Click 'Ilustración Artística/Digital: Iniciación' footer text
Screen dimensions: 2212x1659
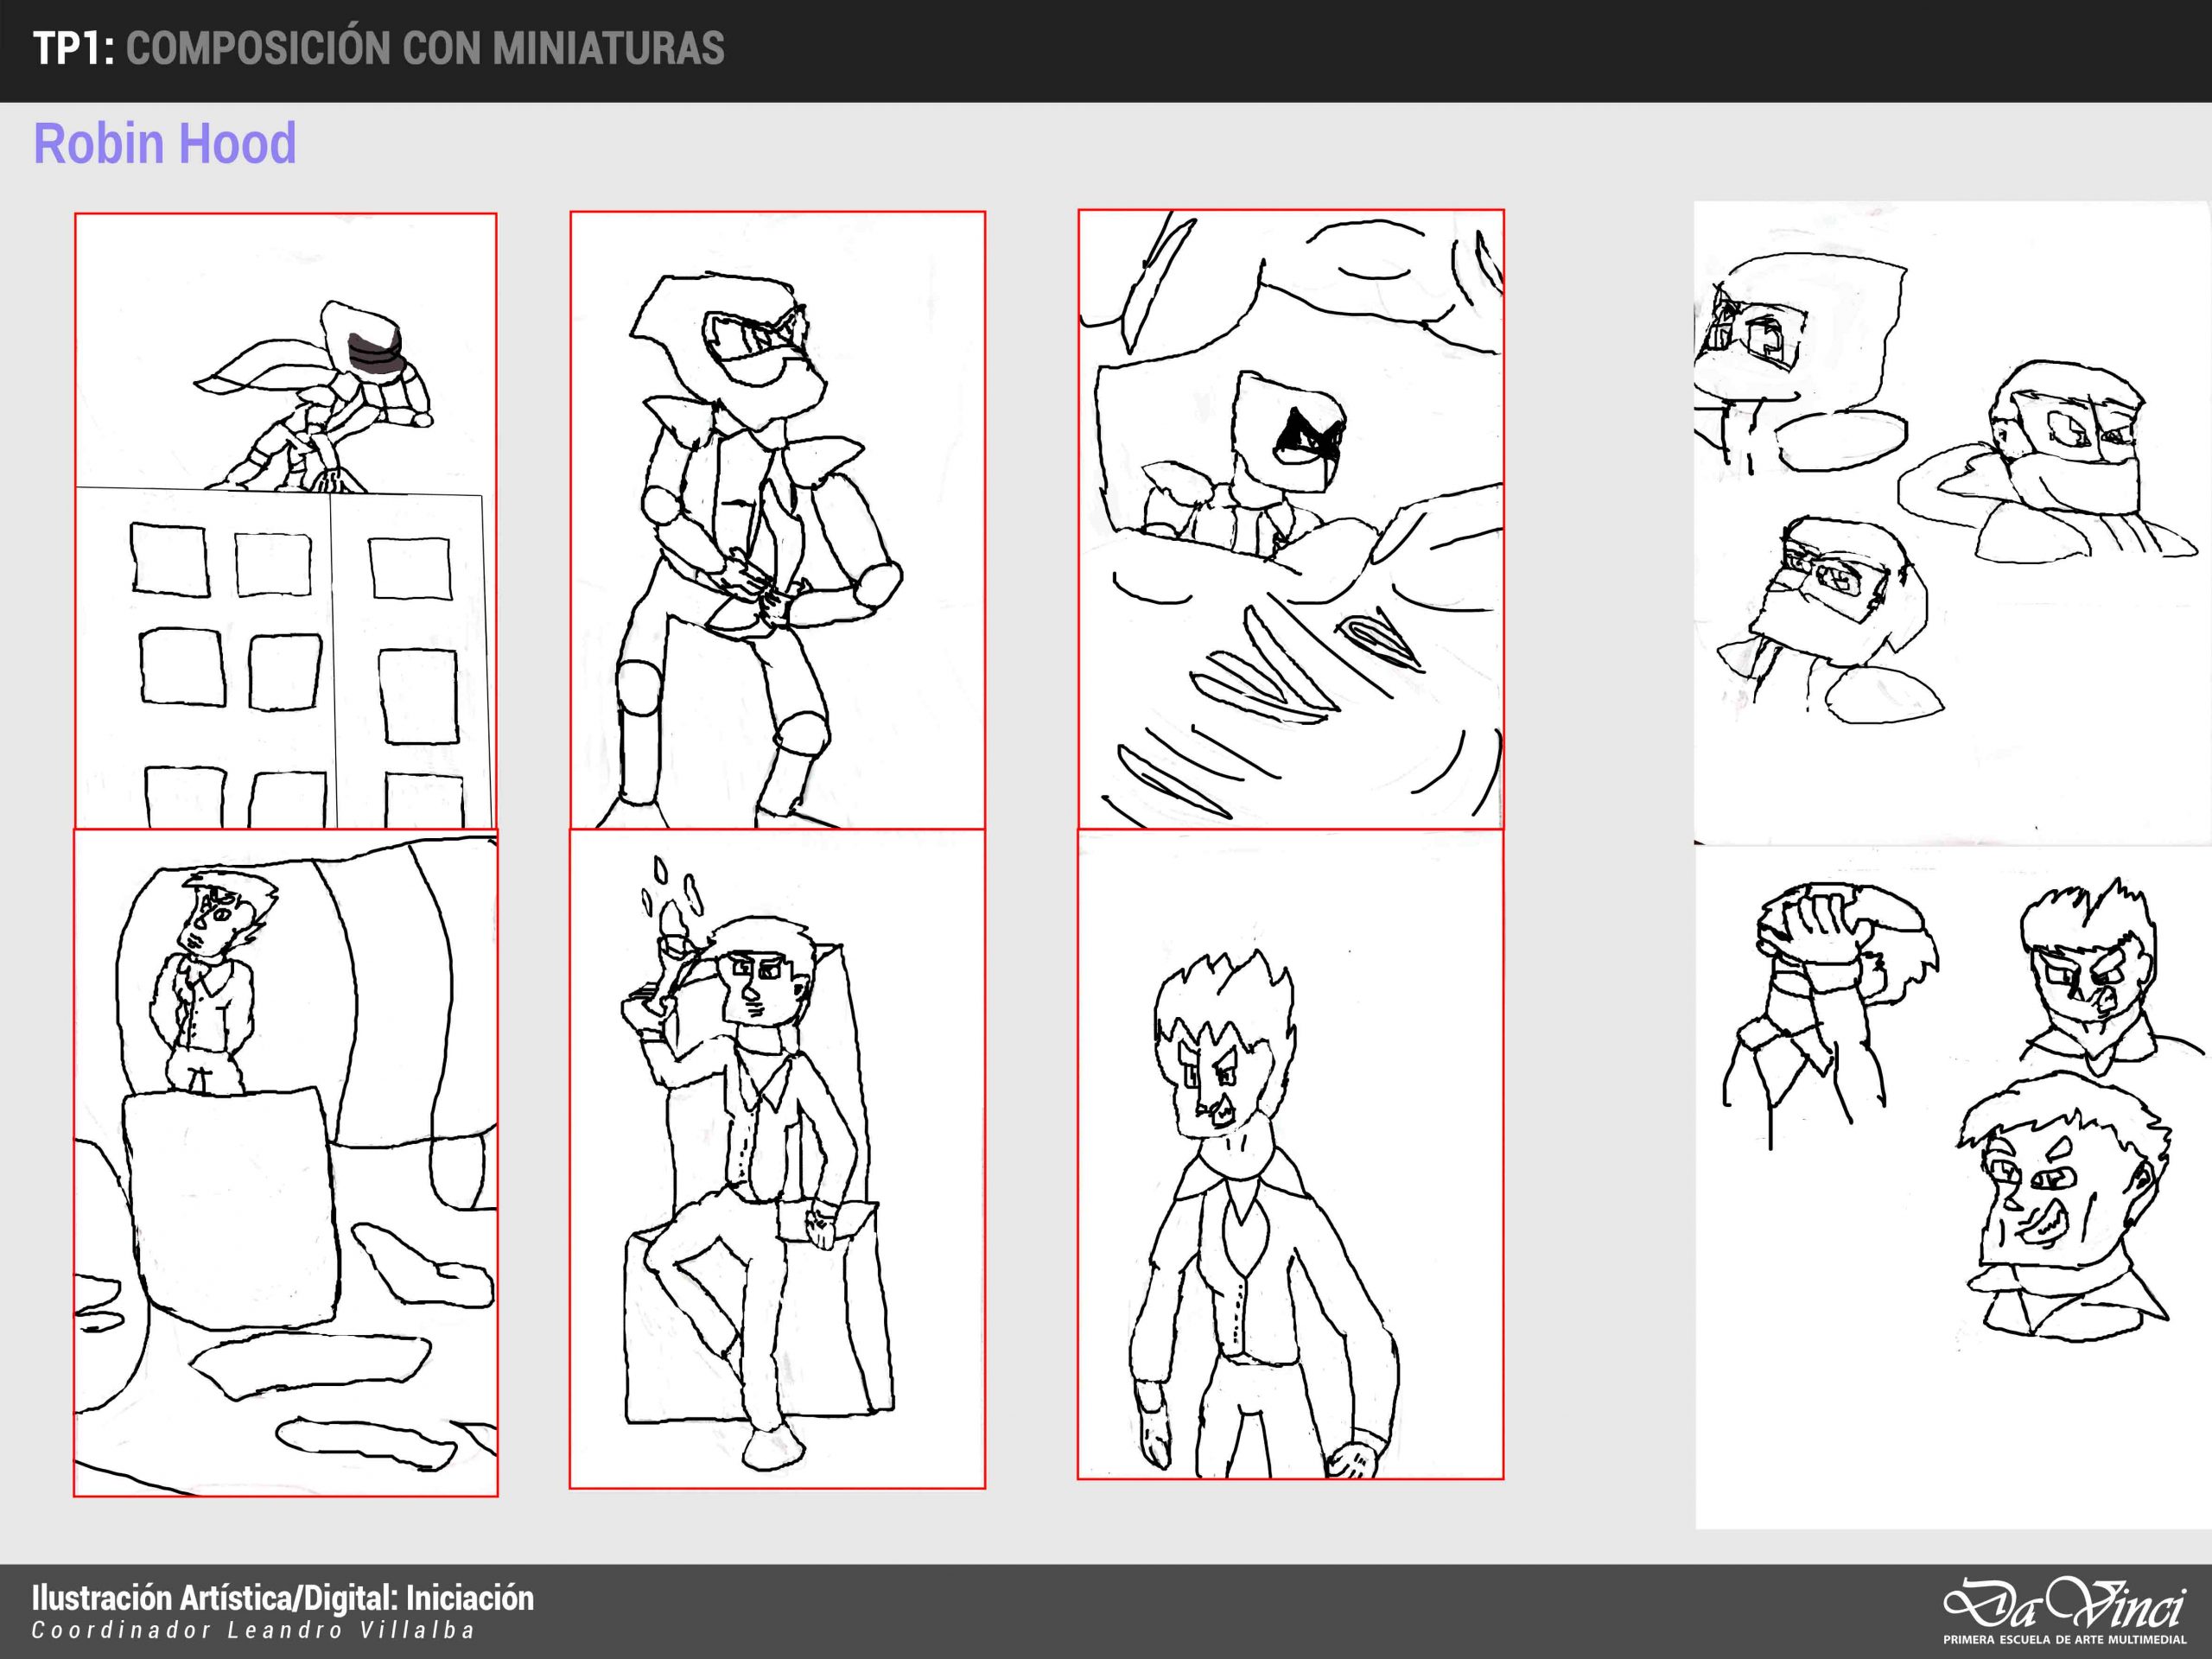point(283,1598)
